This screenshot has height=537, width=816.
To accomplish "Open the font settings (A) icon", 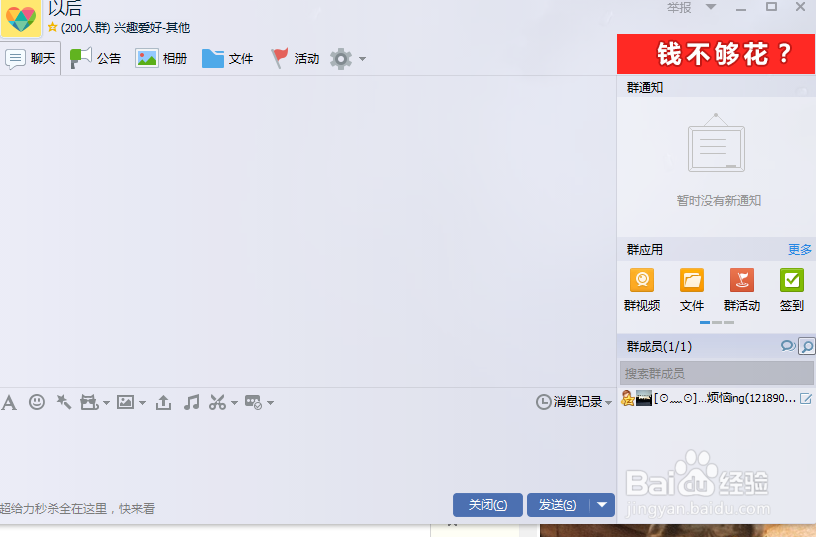I will tap(9, 402).
